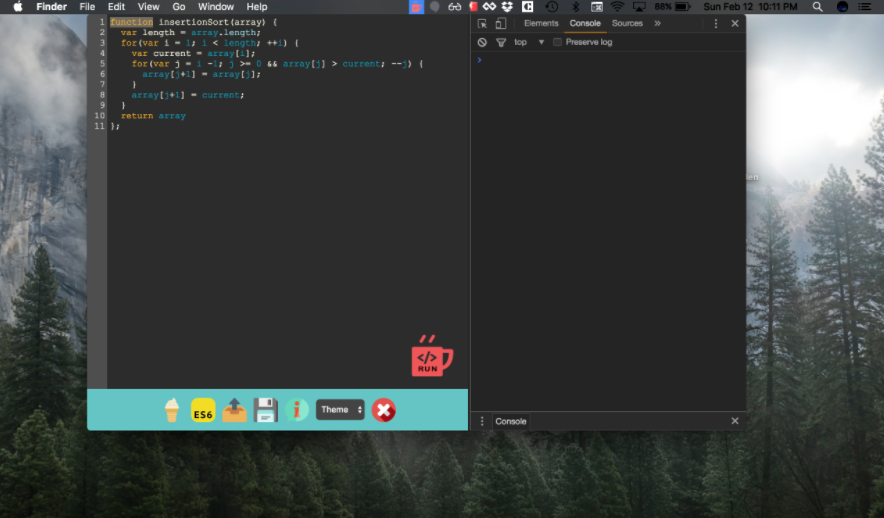
Task: Open the drawer three-dot menu
Action: (x=482, y=421)
